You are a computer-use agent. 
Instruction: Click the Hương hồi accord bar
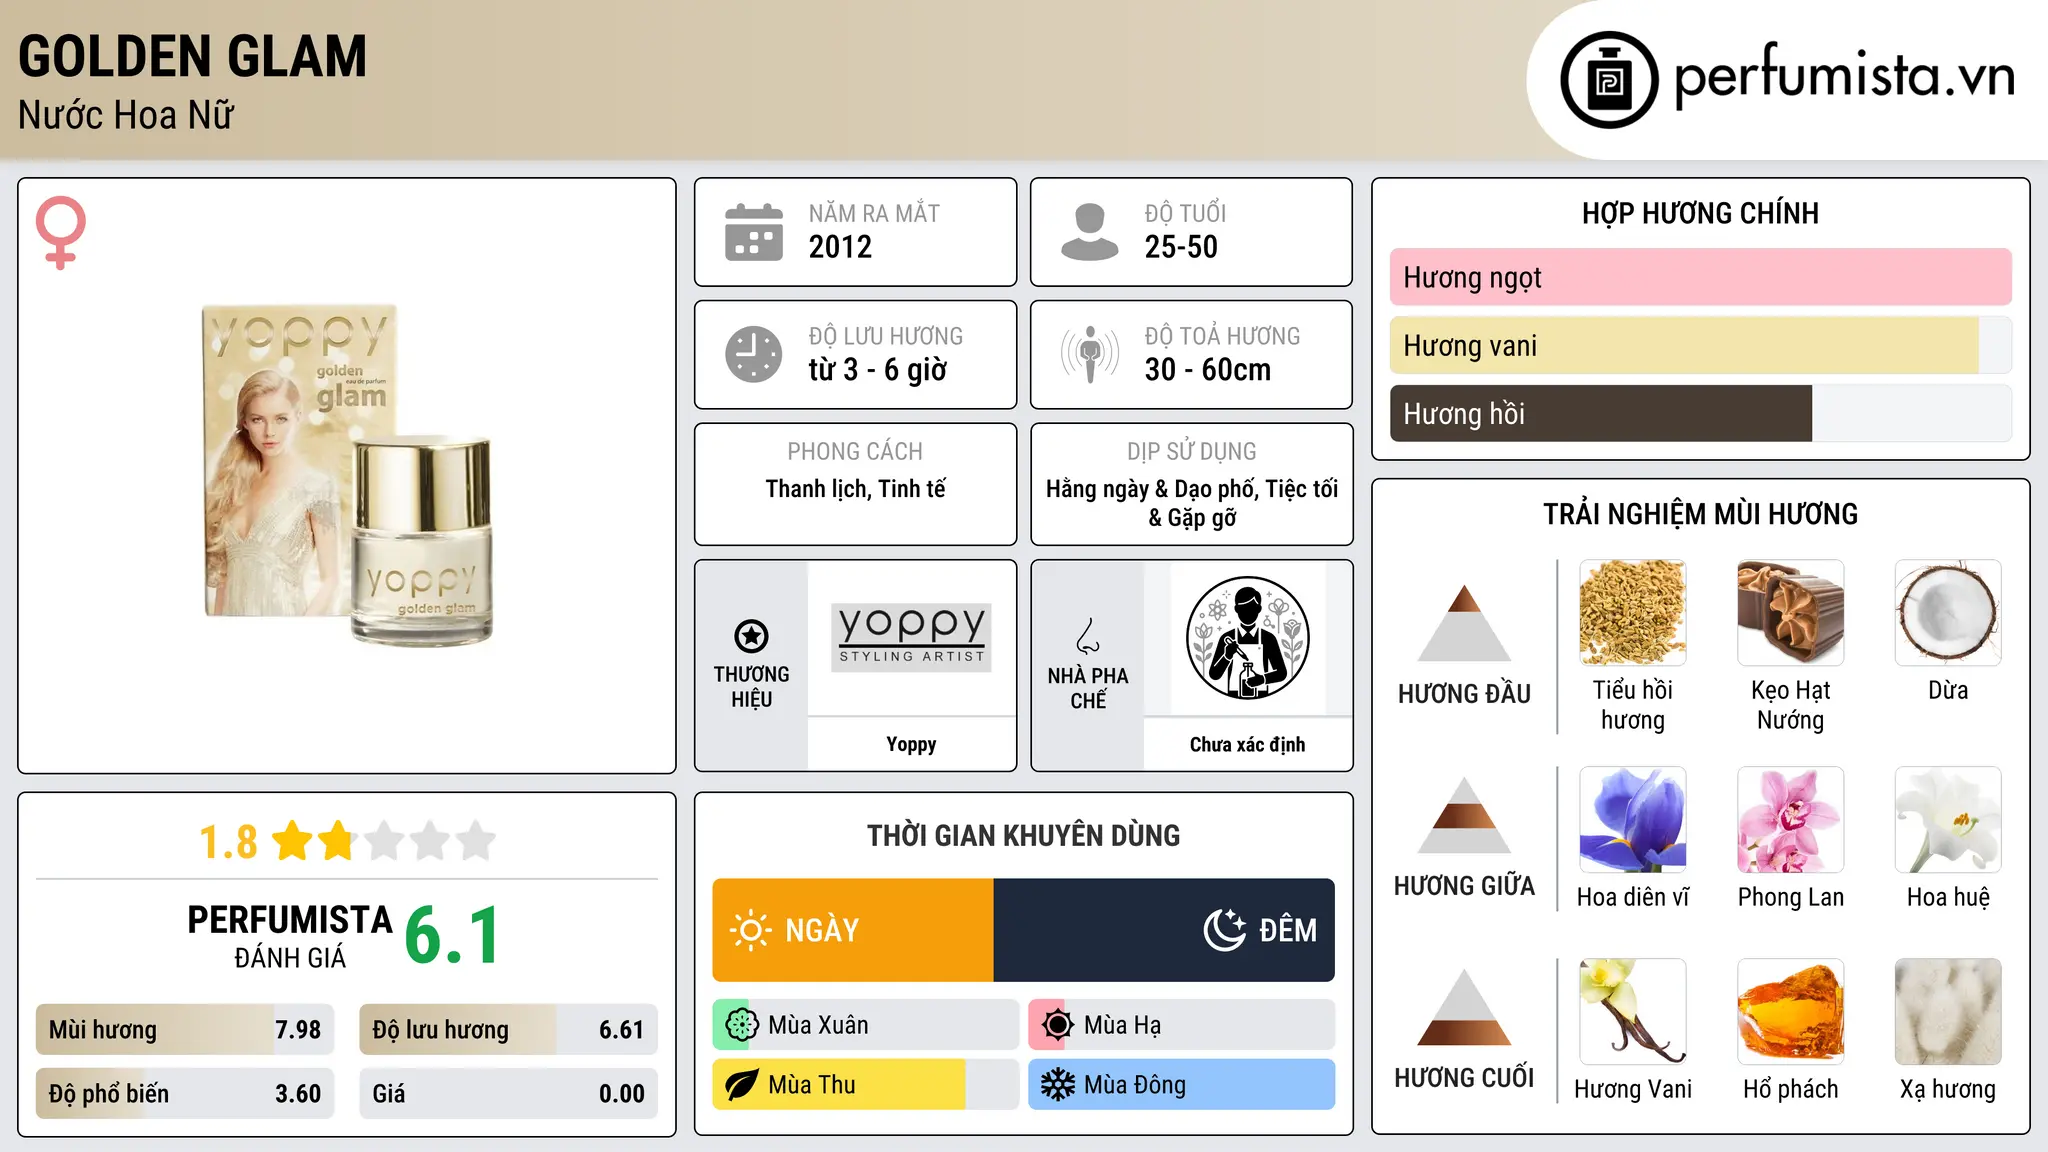[x=1700, y=413]
